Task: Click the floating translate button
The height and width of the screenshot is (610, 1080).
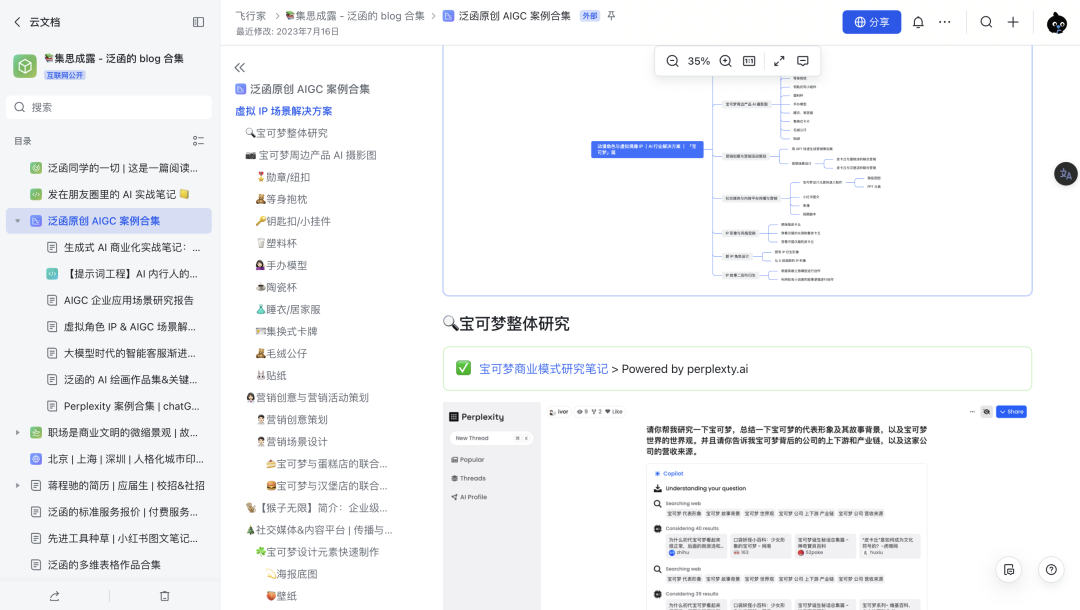Action: pyautogui.click(x=1066, y=173)
